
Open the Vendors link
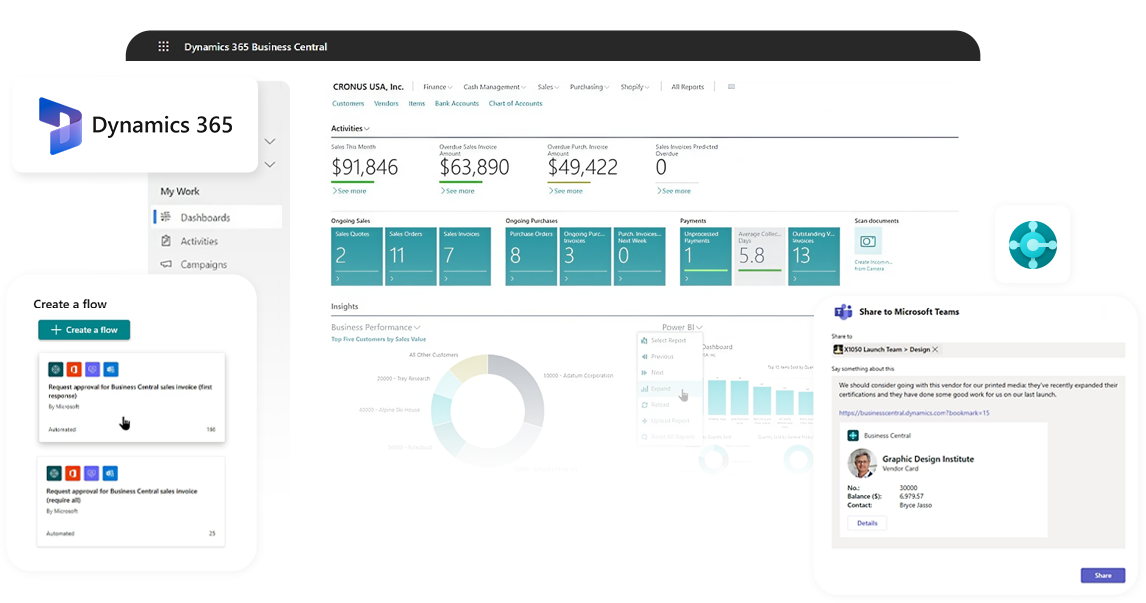coord(386,104)
